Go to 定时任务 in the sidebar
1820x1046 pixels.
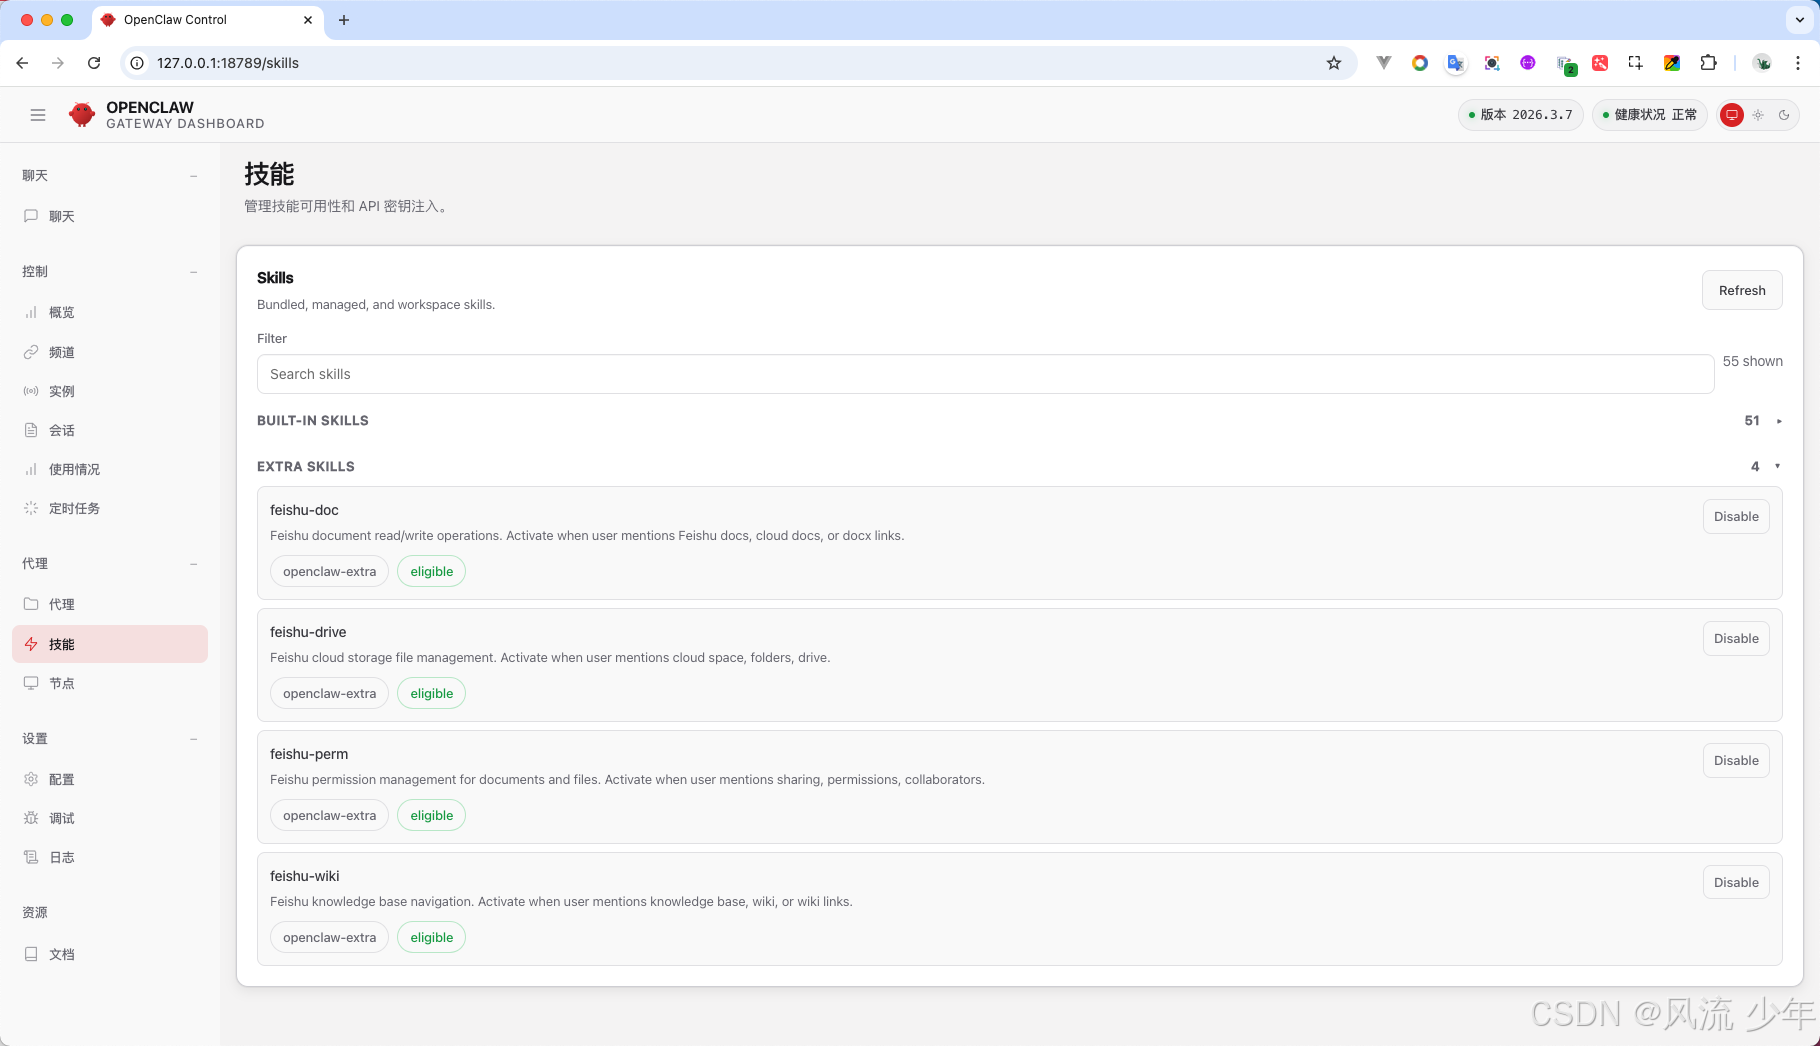coord(74,508)
